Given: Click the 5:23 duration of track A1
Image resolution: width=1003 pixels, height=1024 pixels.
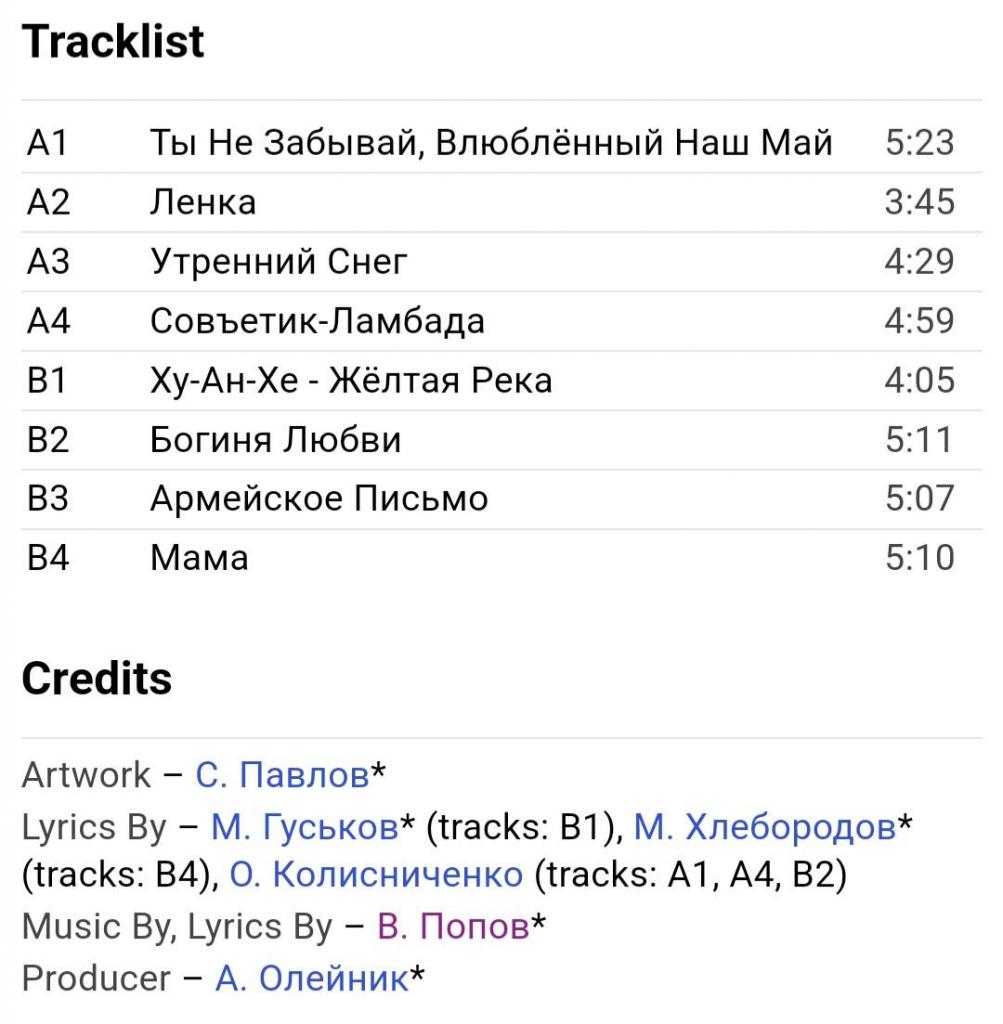Looking at the screenshot, I should pos(919,142).
